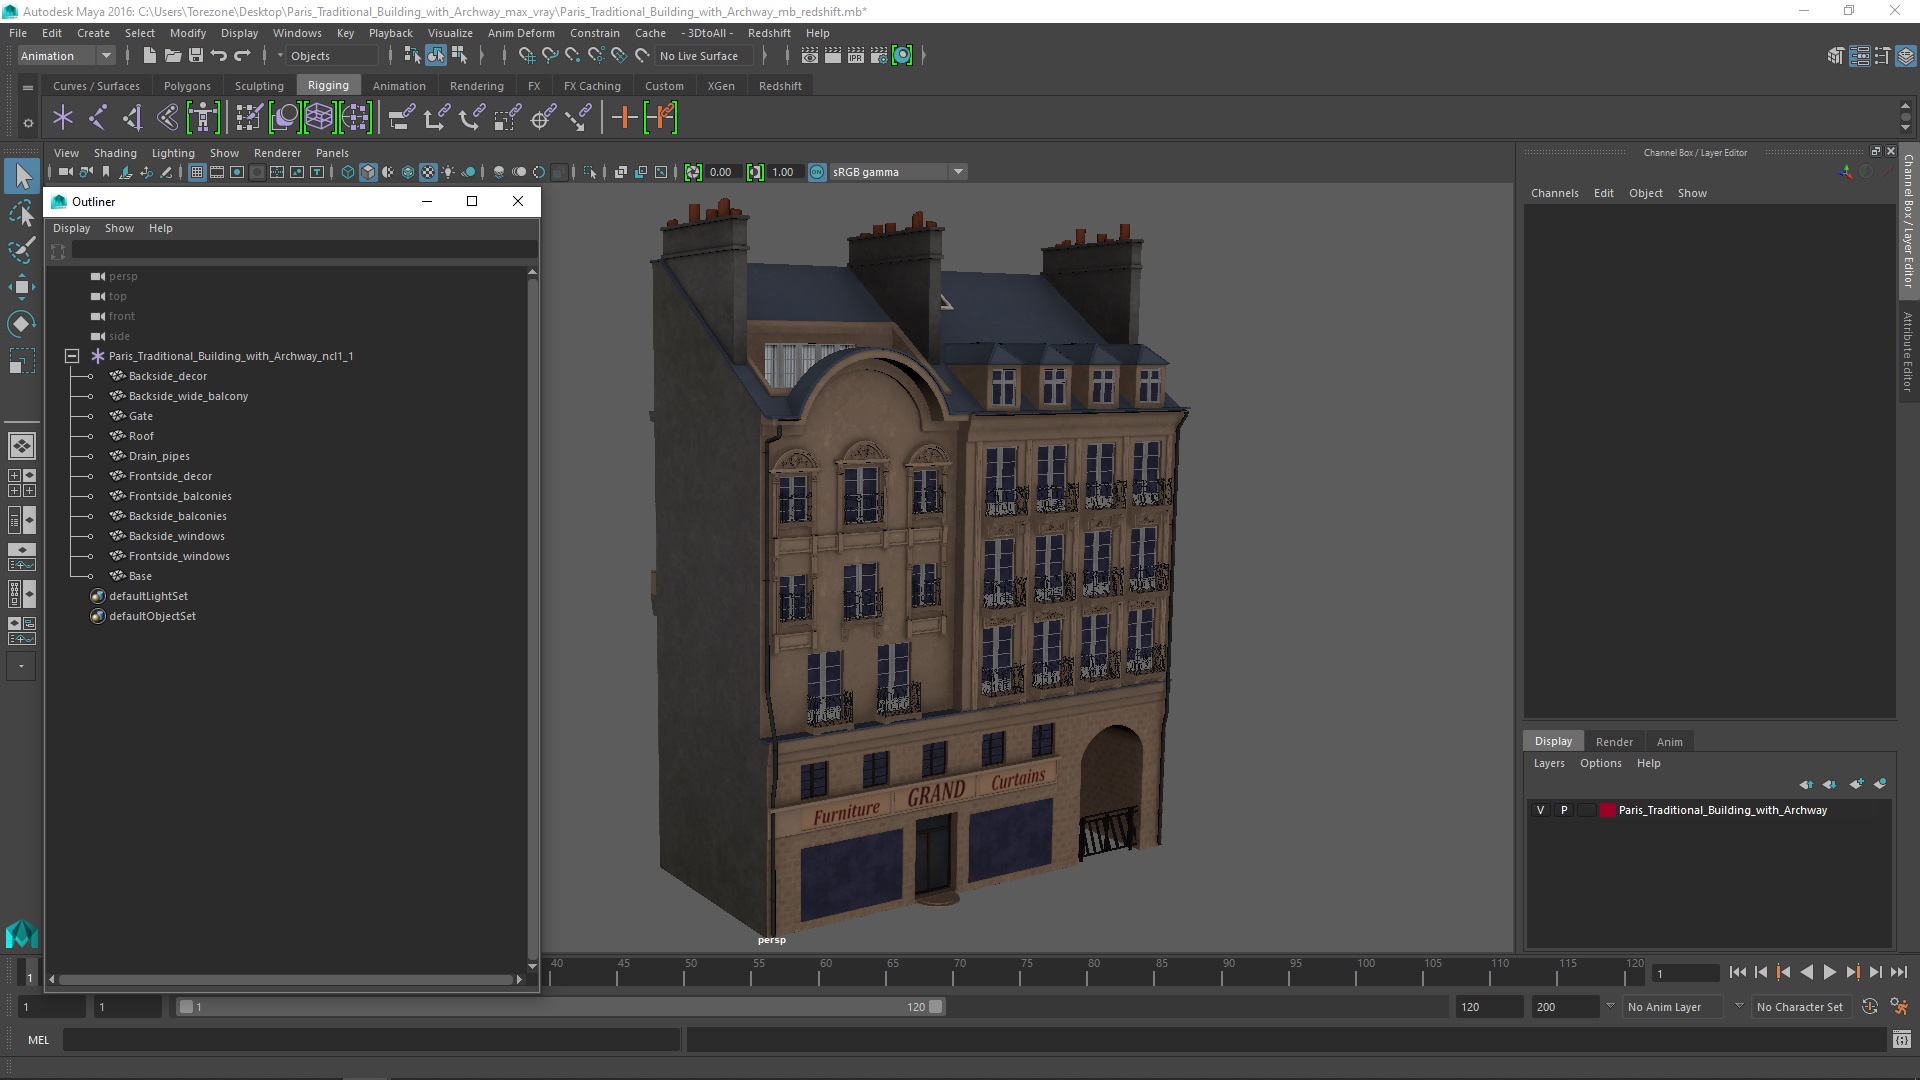Click the Auto keyframe toggle icon
Screen dimensions: 1920x1080
pyautogui.click(x=1869, y=1007)
